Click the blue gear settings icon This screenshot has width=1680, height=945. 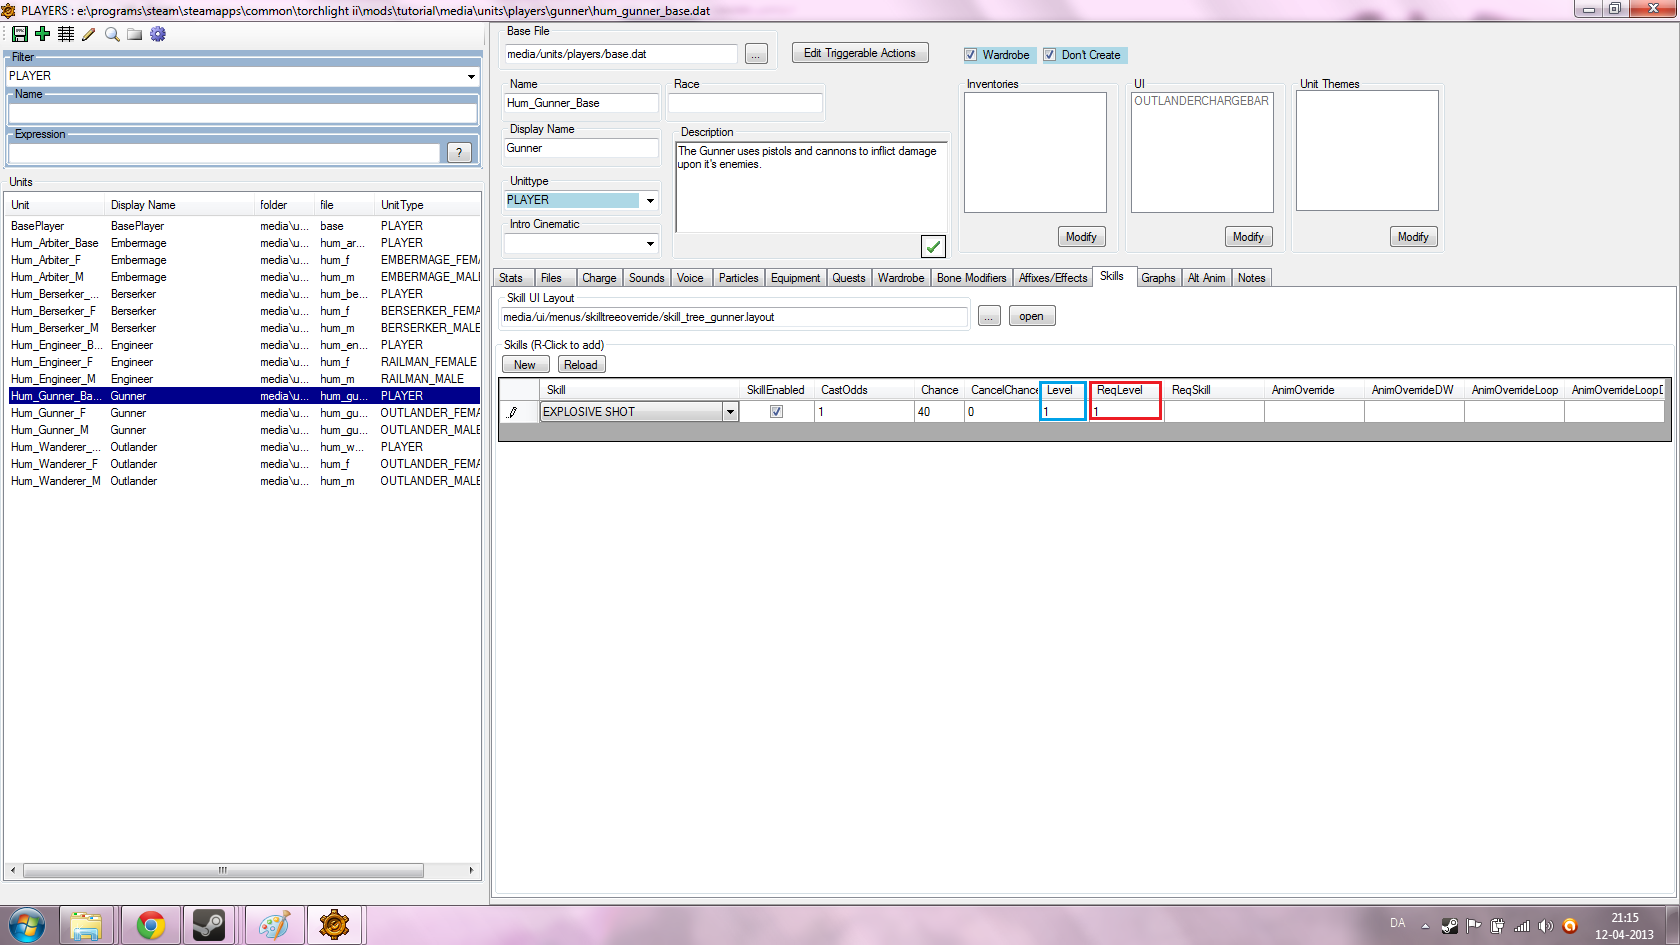pyautogui.click(x=158, y=34)
